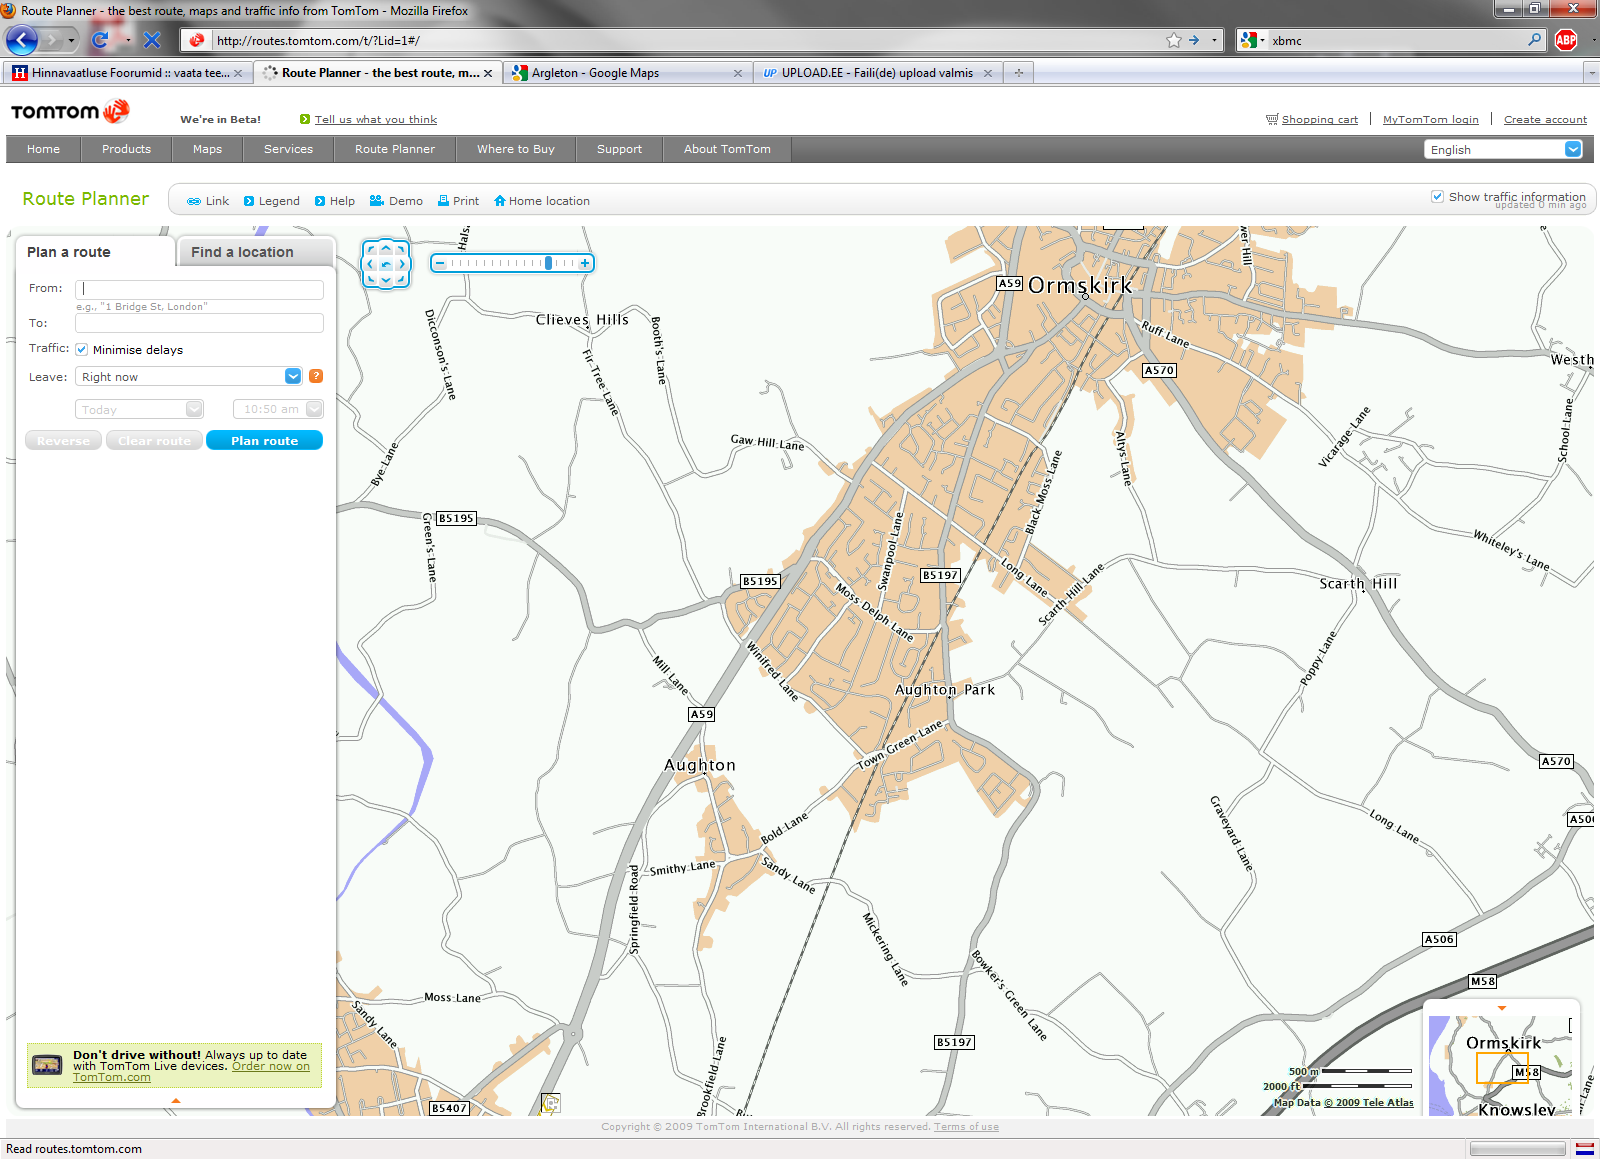Toggle Minimise delays checkbox
This screenshot has width=1600, height=1160.
click(x=82, y=350)
